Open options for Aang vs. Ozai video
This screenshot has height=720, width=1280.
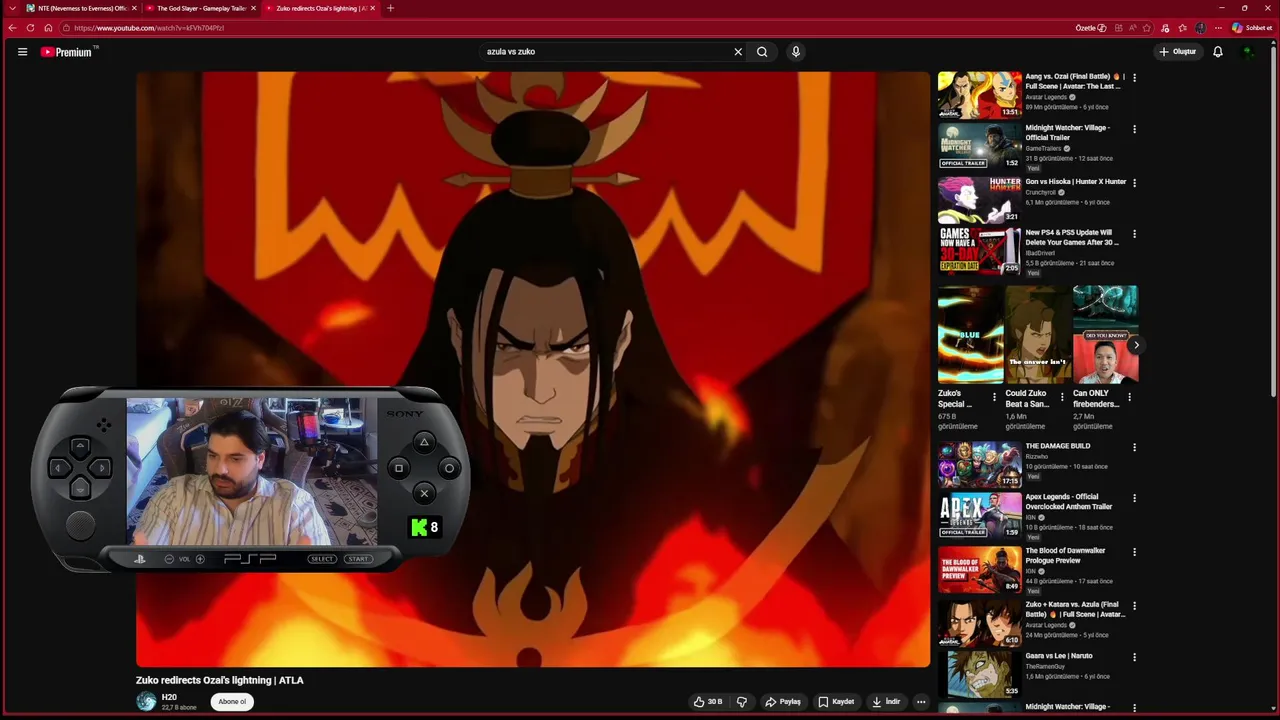(x=1134, y=78)
